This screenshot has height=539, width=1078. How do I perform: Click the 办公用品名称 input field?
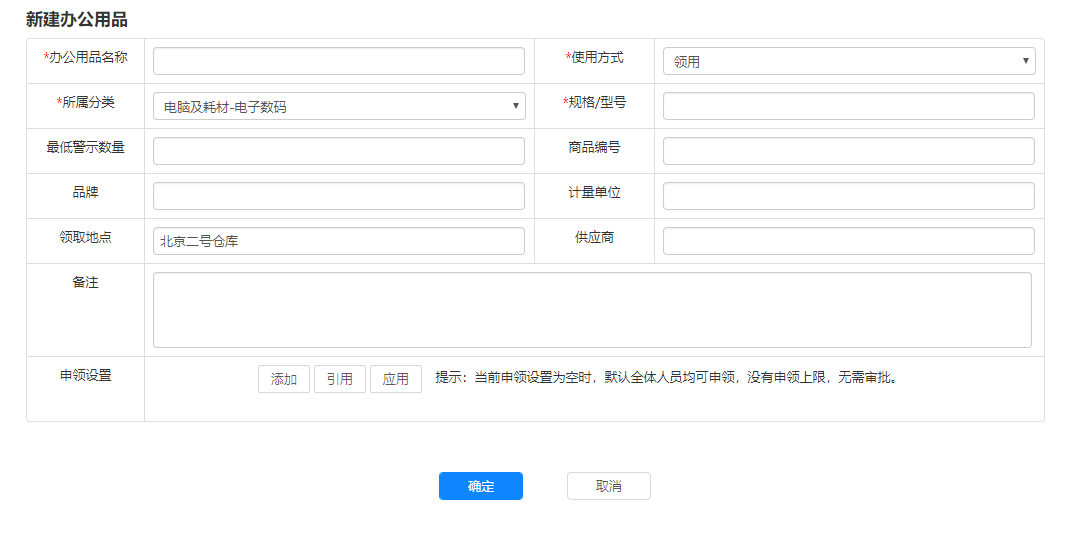[x=338, y=61]
